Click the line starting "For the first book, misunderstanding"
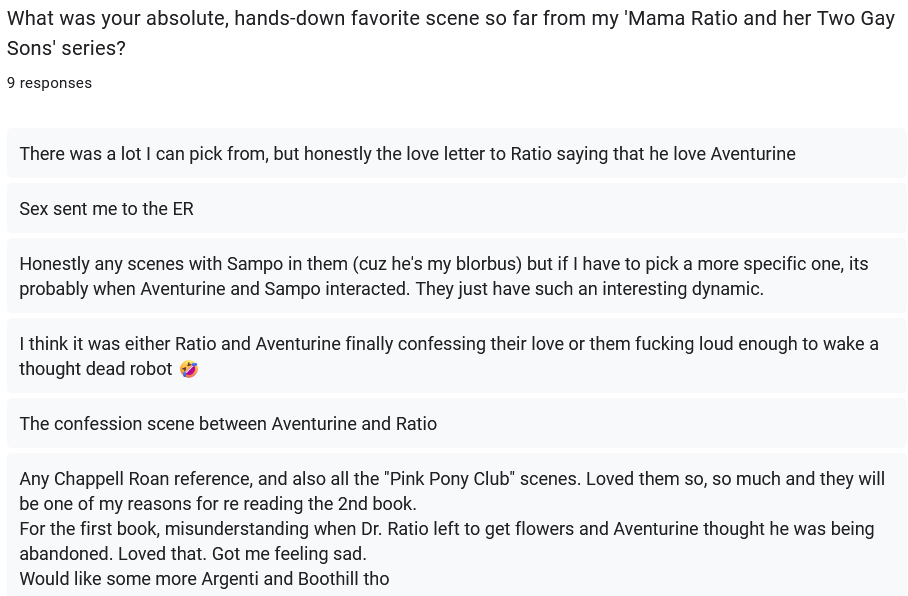 pyautogui.click(x=446, y=529)
